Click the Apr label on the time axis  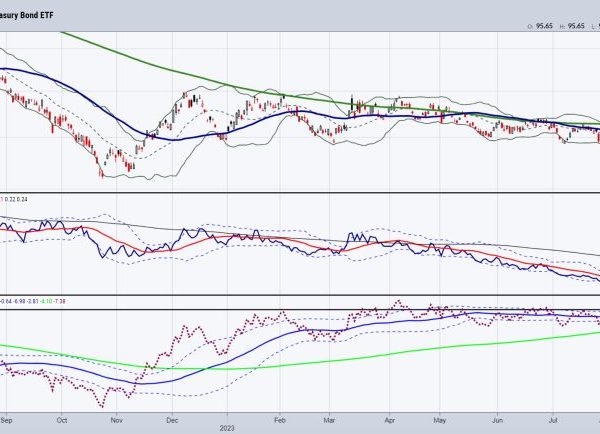(x=390, y=420)
